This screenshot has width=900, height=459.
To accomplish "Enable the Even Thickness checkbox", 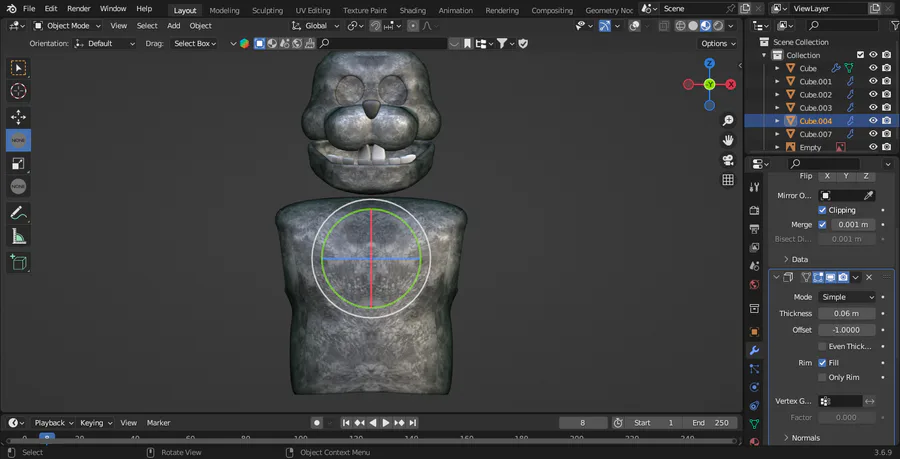I will [x=823, y=347].
